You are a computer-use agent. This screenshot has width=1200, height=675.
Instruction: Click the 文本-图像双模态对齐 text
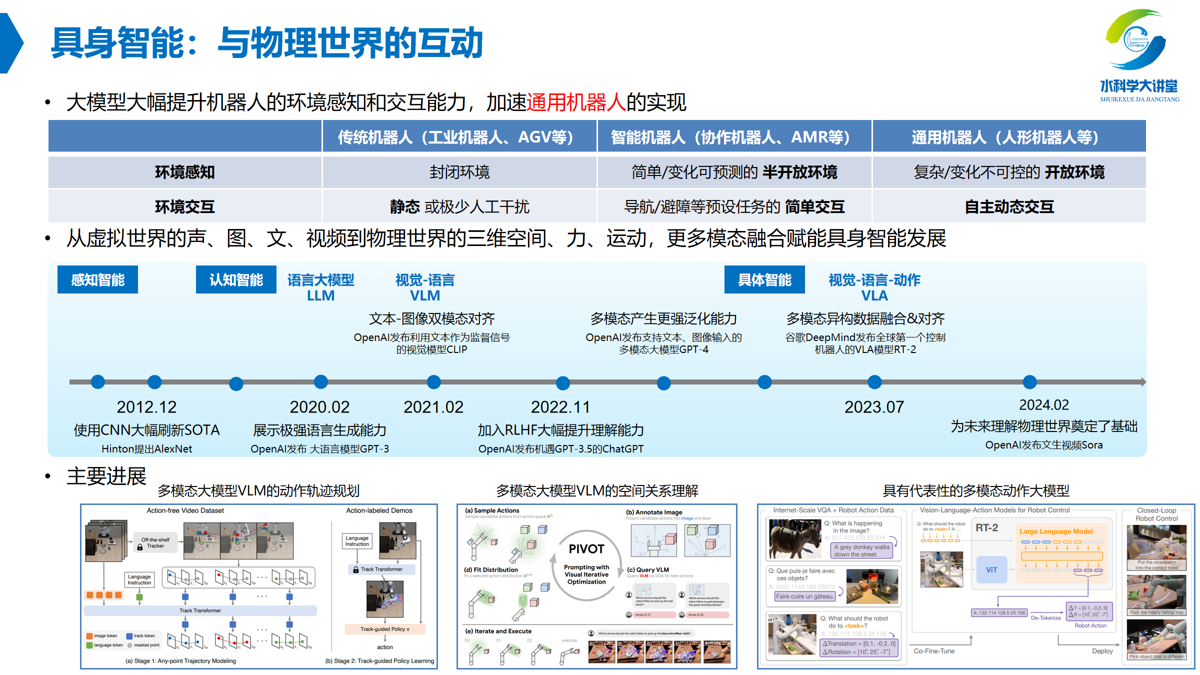click(x=432, y=318)
